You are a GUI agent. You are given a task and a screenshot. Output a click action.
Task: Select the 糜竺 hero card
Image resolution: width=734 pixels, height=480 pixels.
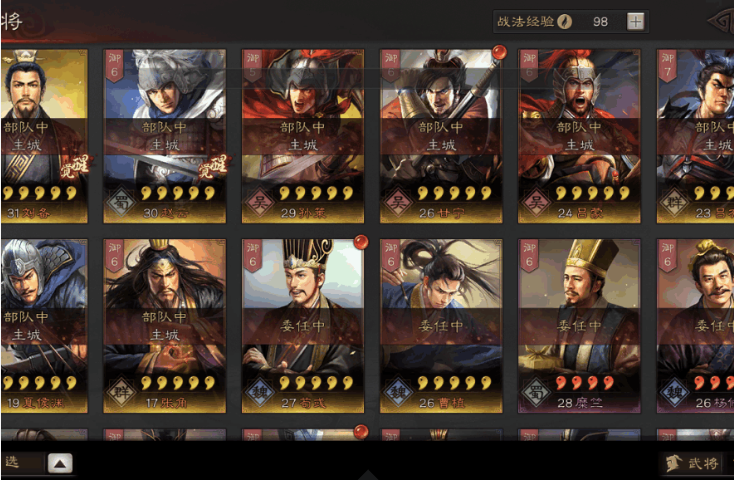579,326
